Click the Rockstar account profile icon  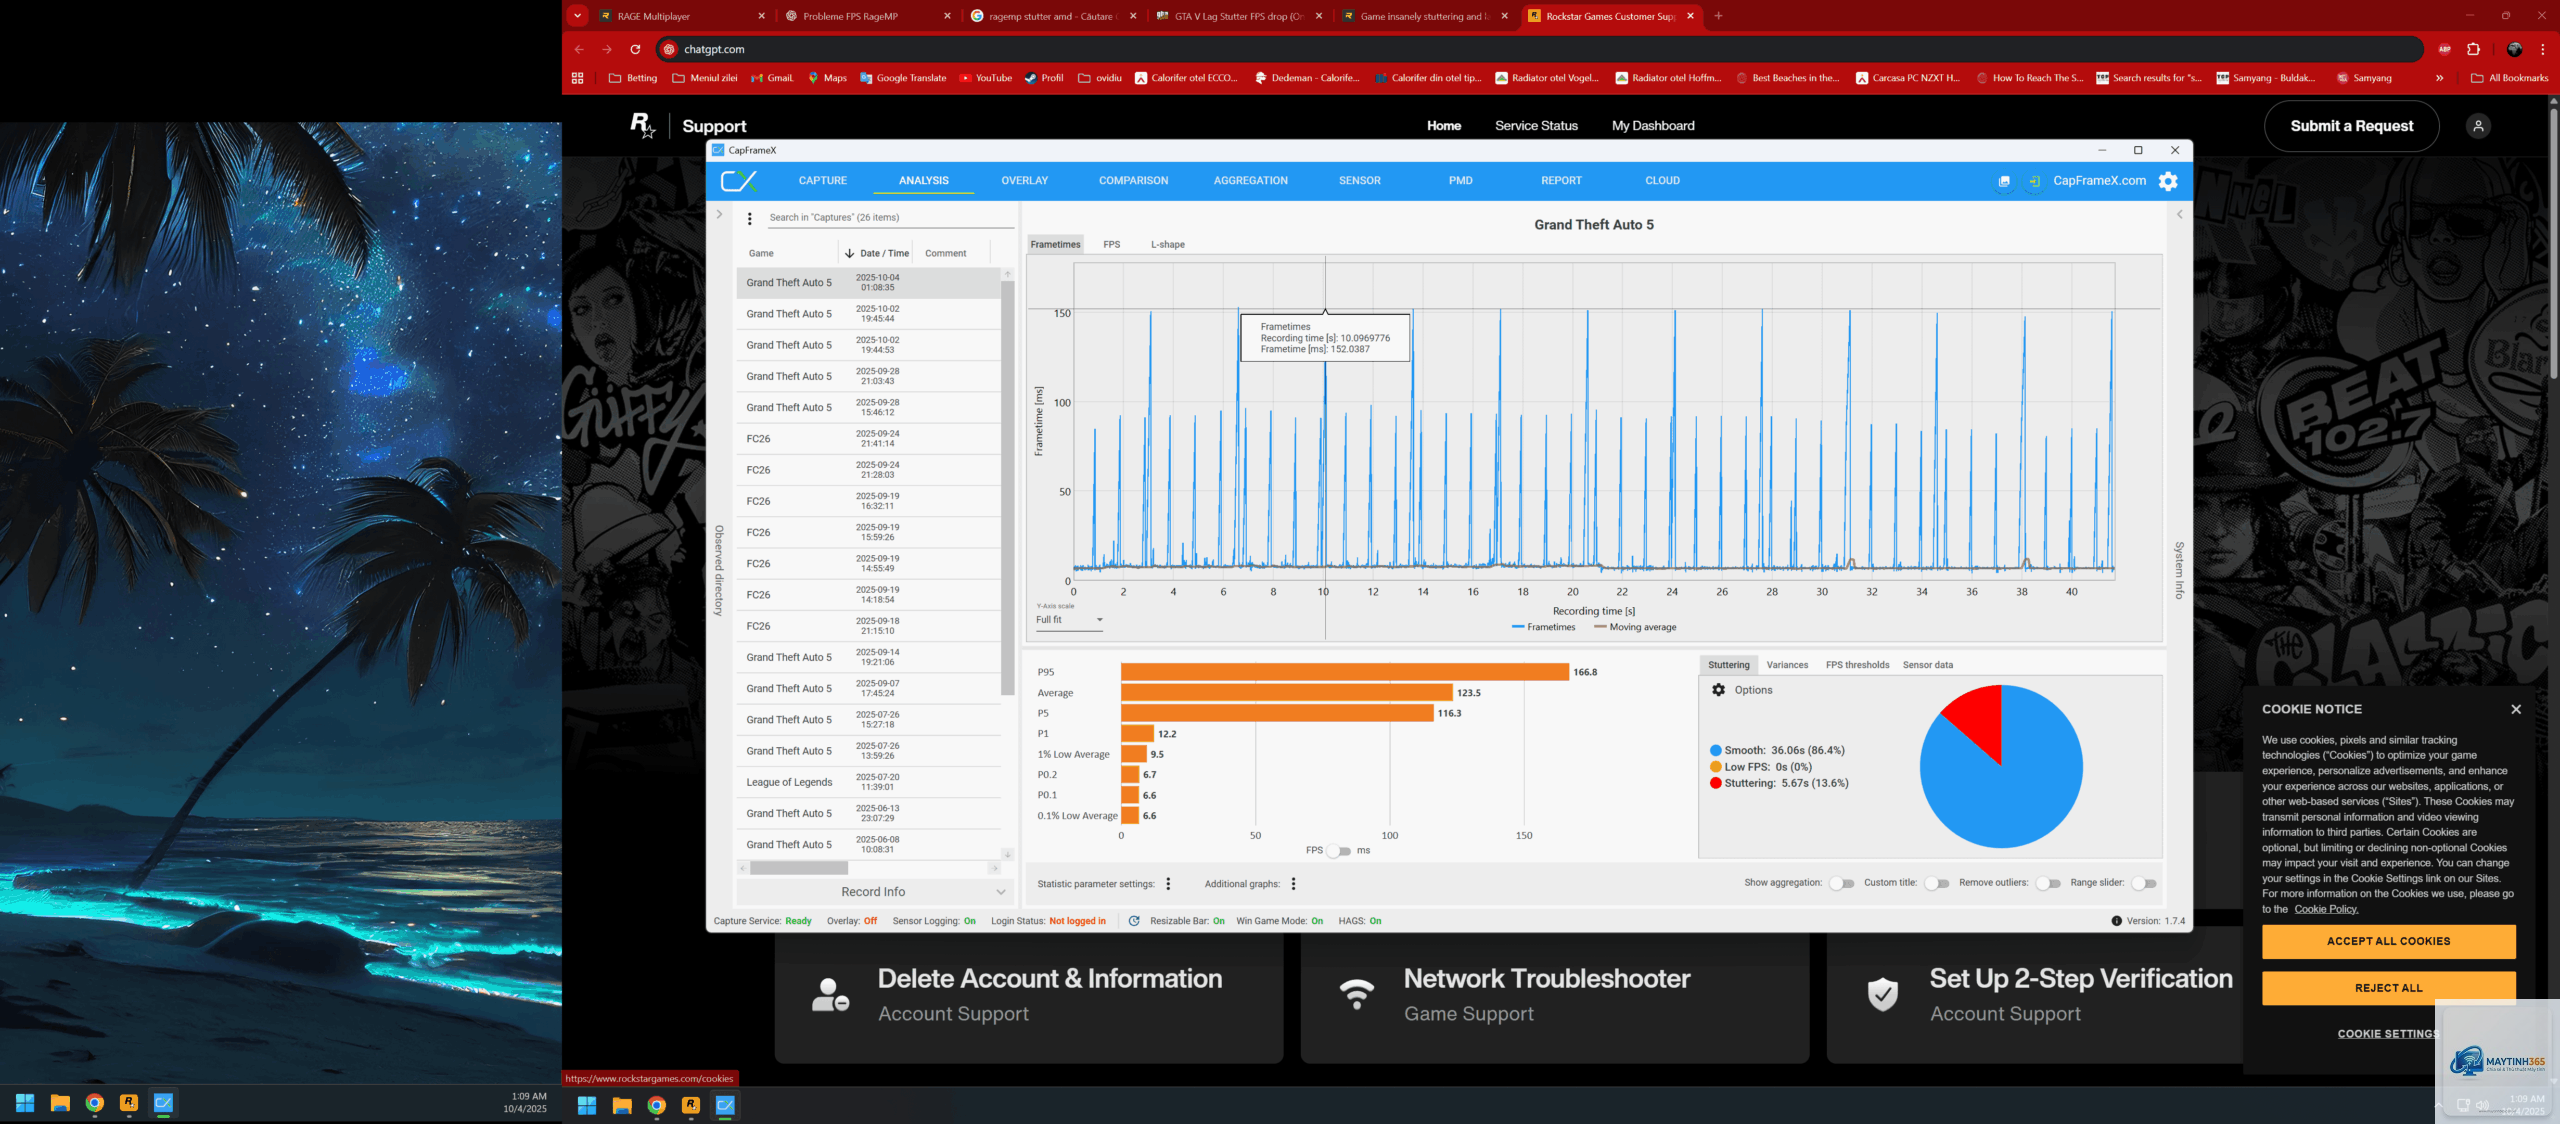[x=2478, y=126]
